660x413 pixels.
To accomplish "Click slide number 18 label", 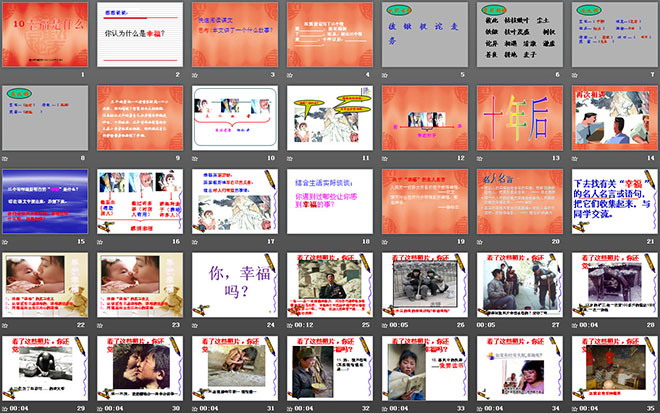I will tap(366, 242).
